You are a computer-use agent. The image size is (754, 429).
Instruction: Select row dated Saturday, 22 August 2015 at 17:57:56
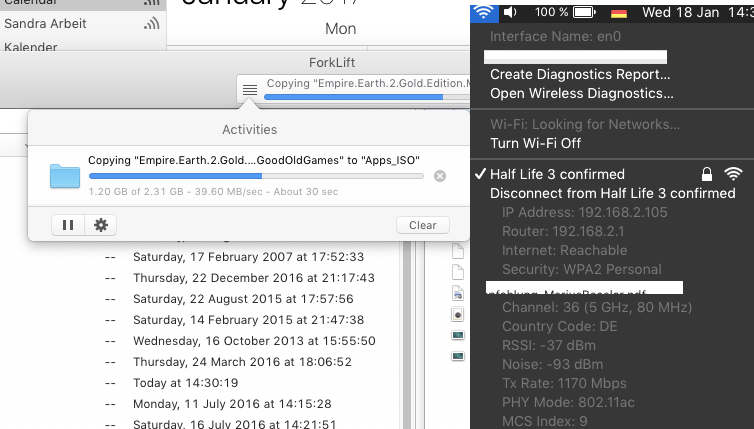tap(243, 299)
